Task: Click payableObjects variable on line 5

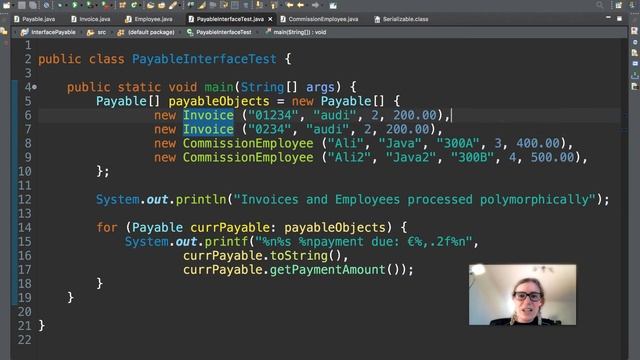Action: [219, 101]
